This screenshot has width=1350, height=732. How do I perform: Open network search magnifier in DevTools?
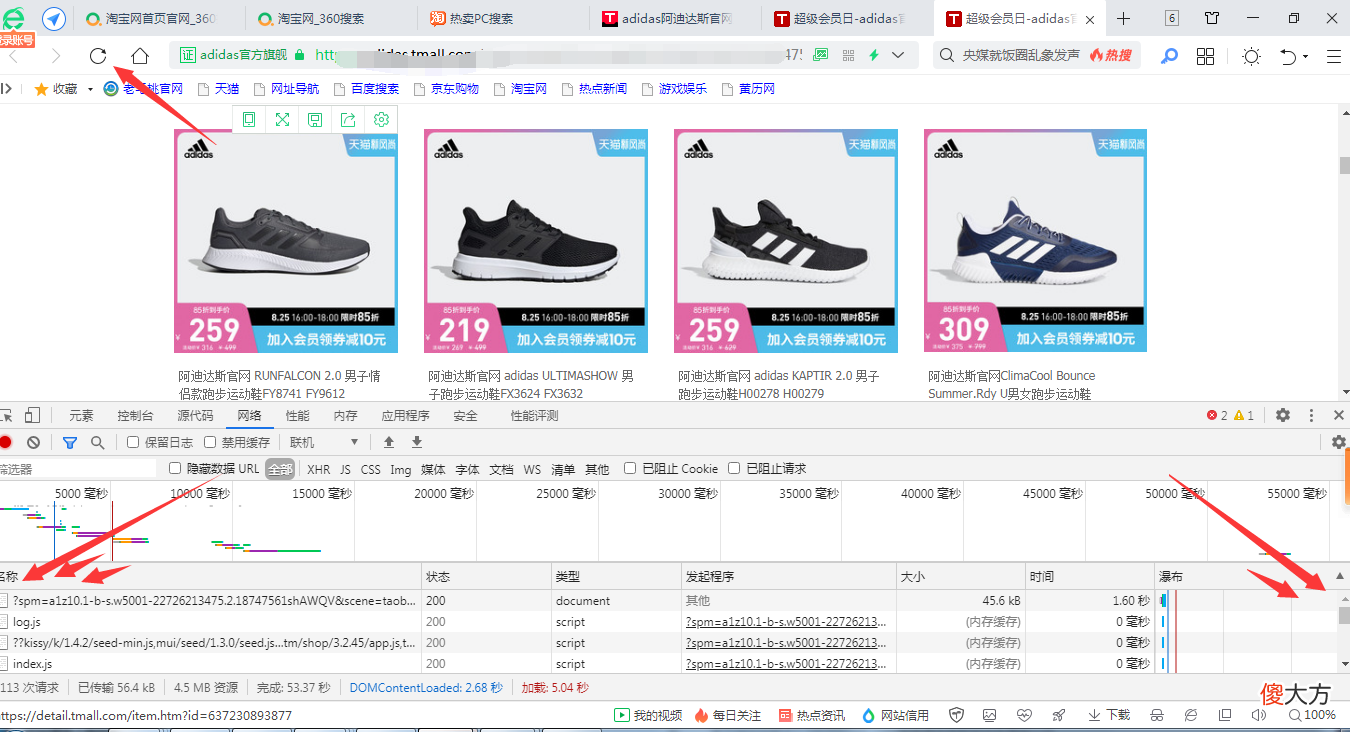point(97,442)
